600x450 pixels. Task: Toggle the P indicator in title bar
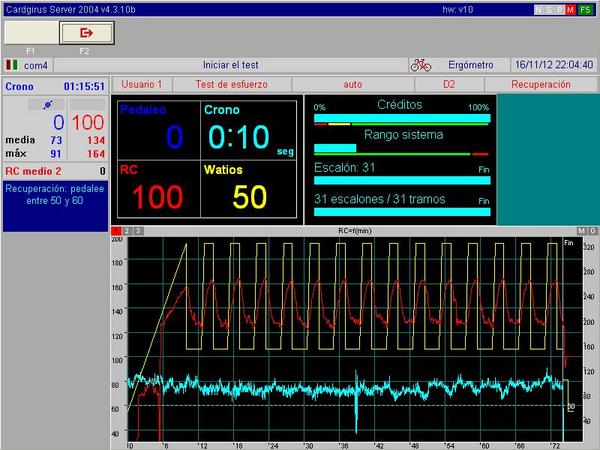pyautogui.click(x=559, y=10)
